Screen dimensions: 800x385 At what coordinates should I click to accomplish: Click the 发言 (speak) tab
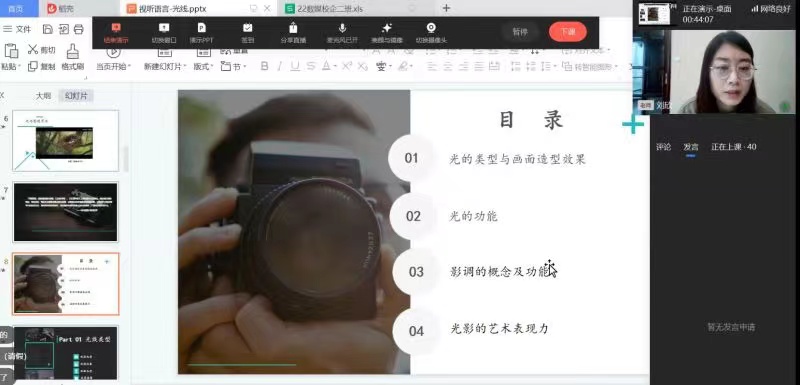coord(691,147)
